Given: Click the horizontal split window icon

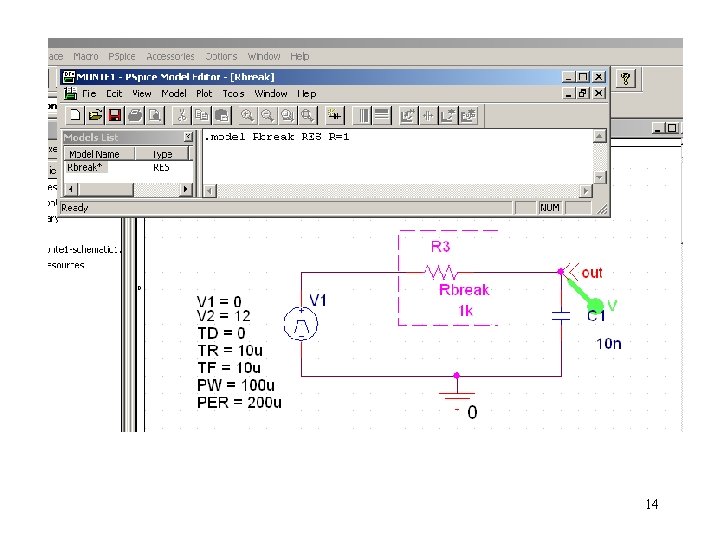Looking at the screenshot, I should pos(382,115).
